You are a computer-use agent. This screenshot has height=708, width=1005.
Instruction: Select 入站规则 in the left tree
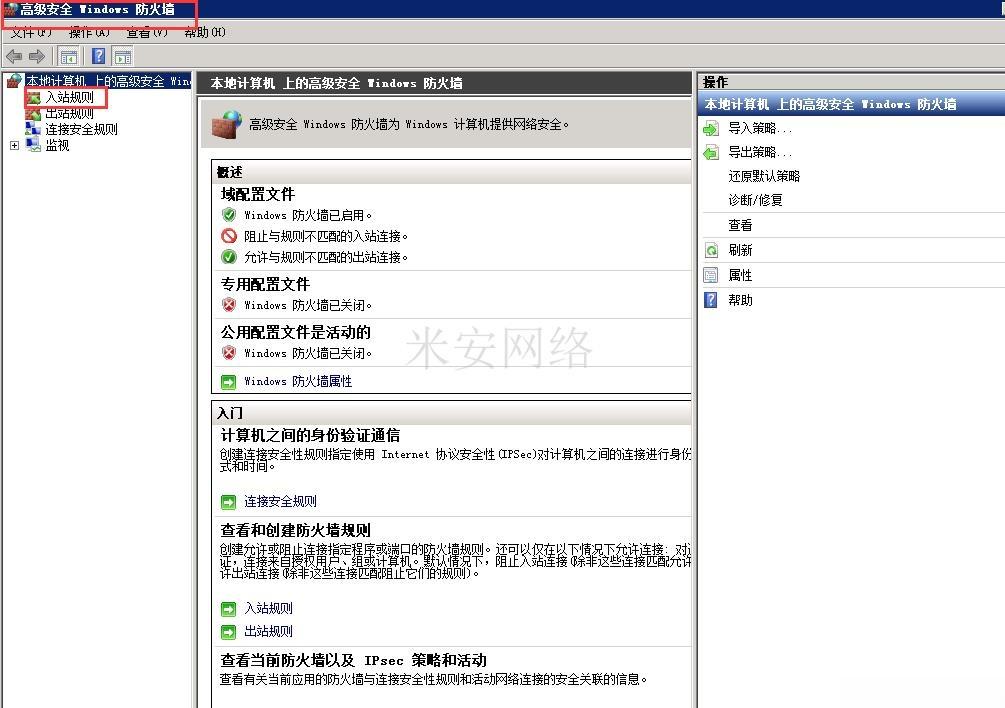(70, 97)
